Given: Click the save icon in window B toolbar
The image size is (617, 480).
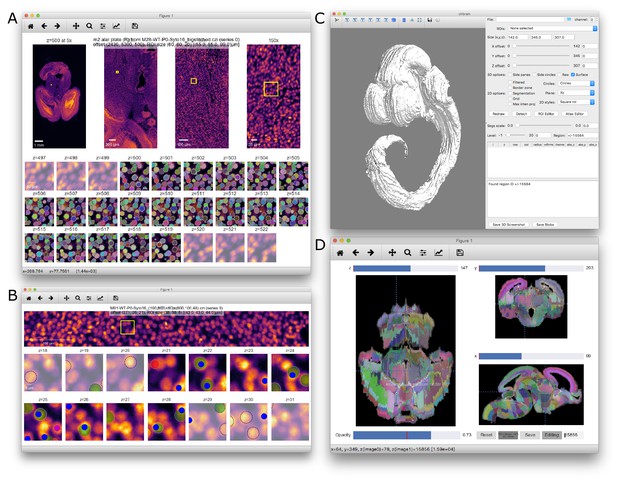Looking at the screenshot, I should point(116,298).
